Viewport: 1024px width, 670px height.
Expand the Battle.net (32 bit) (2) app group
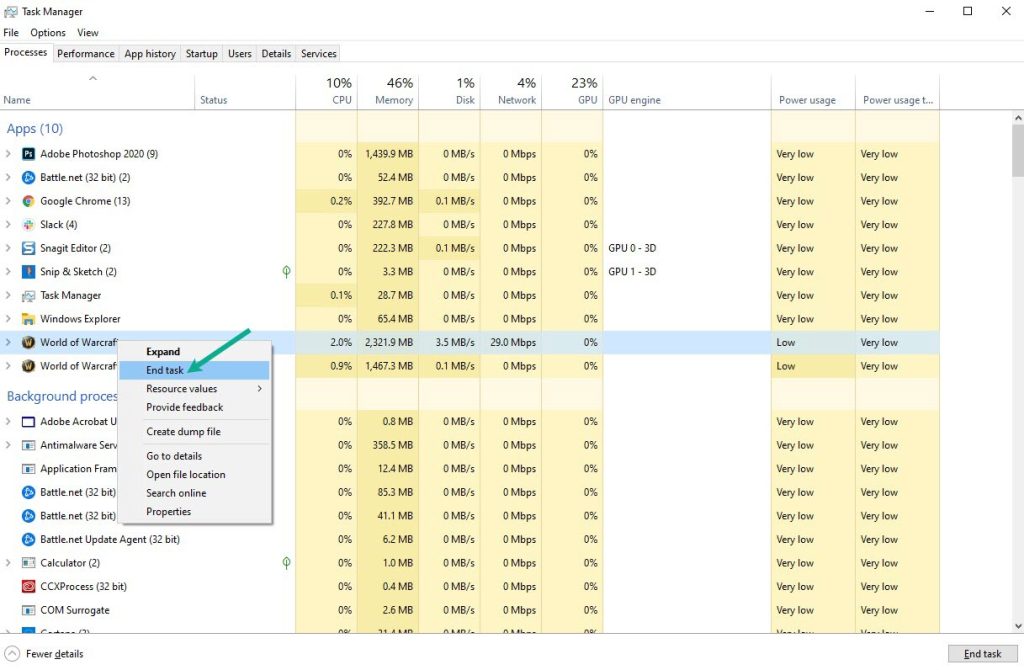pos(8,178)
